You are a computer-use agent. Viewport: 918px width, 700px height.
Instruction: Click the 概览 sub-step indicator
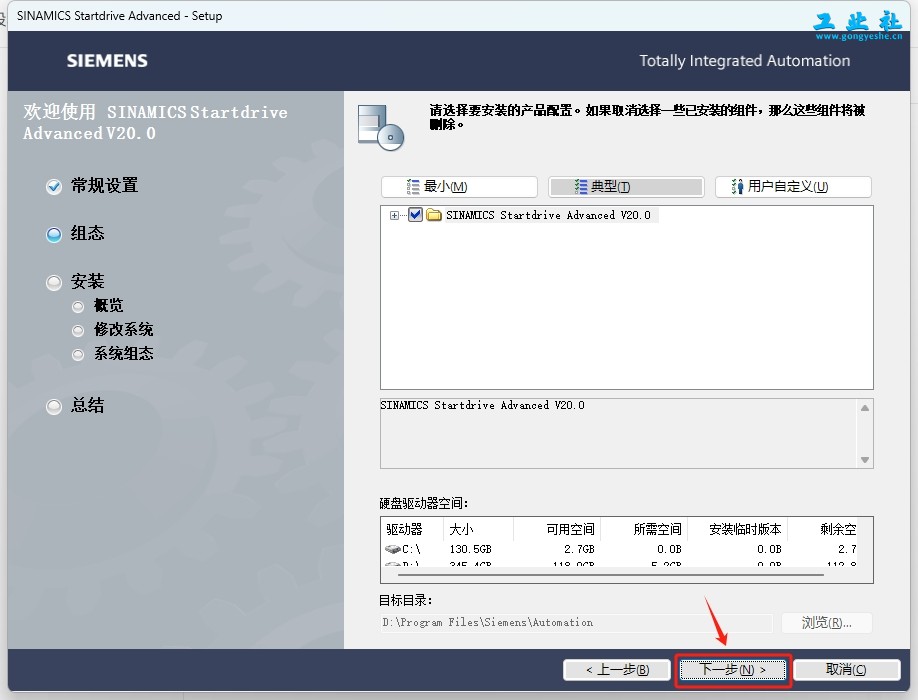(78, 307)
